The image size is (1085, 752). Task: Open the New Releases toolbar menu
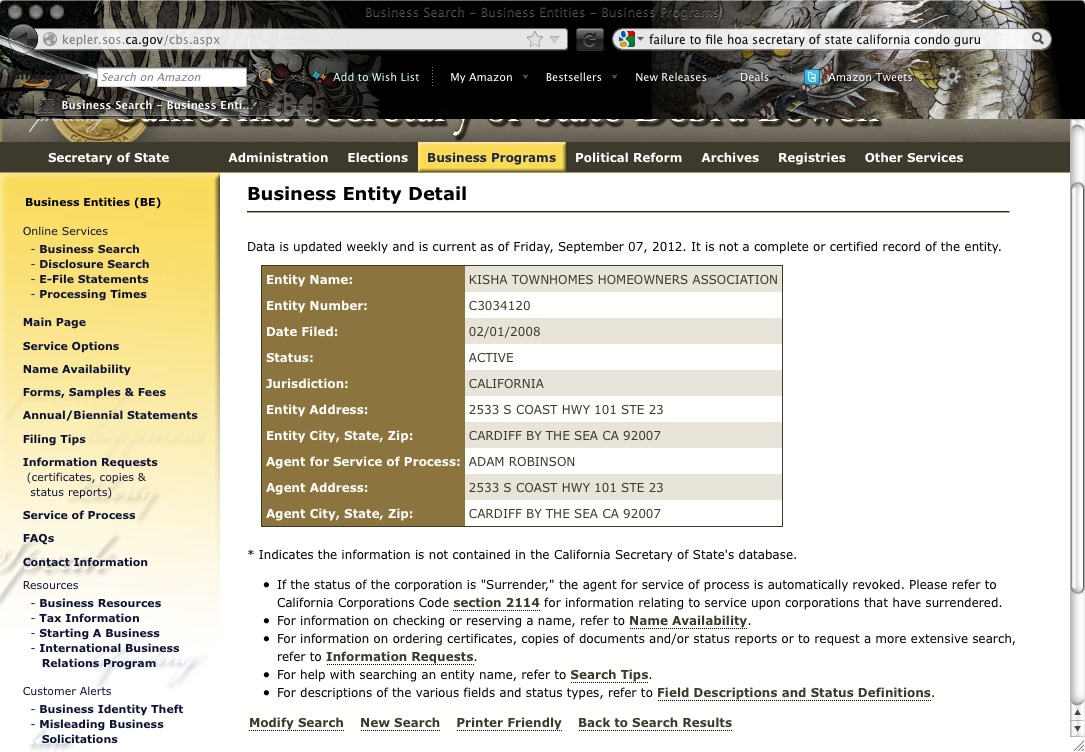point(671,77)
